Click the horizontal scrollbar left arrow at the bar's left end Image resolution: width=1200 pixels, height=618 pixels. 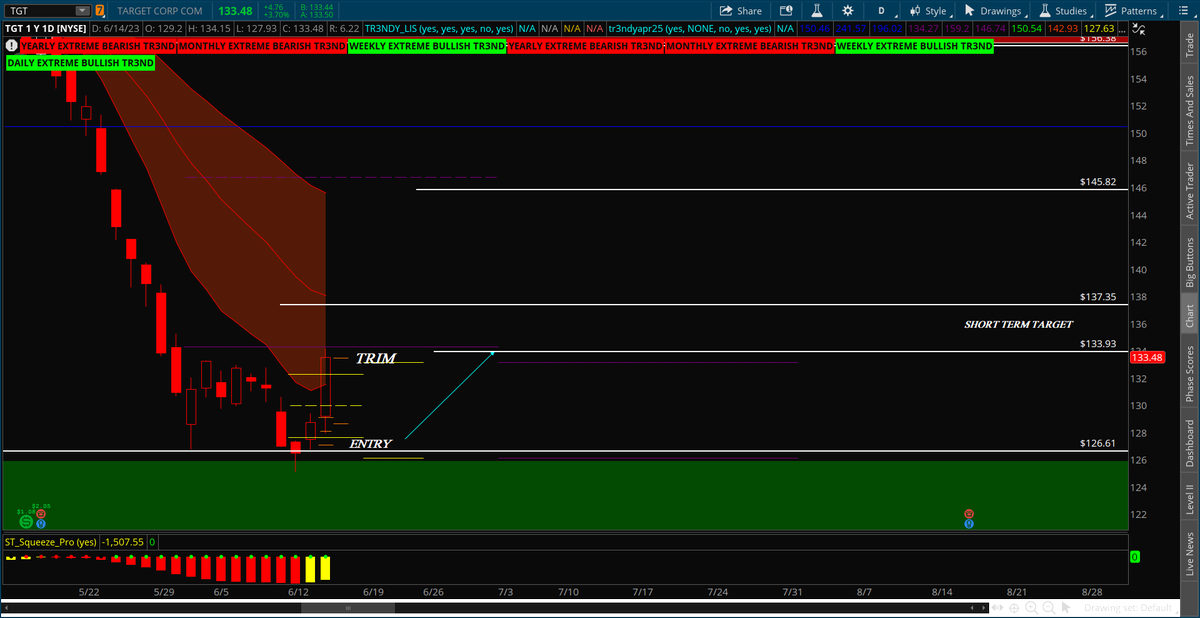tap(6, 607)
